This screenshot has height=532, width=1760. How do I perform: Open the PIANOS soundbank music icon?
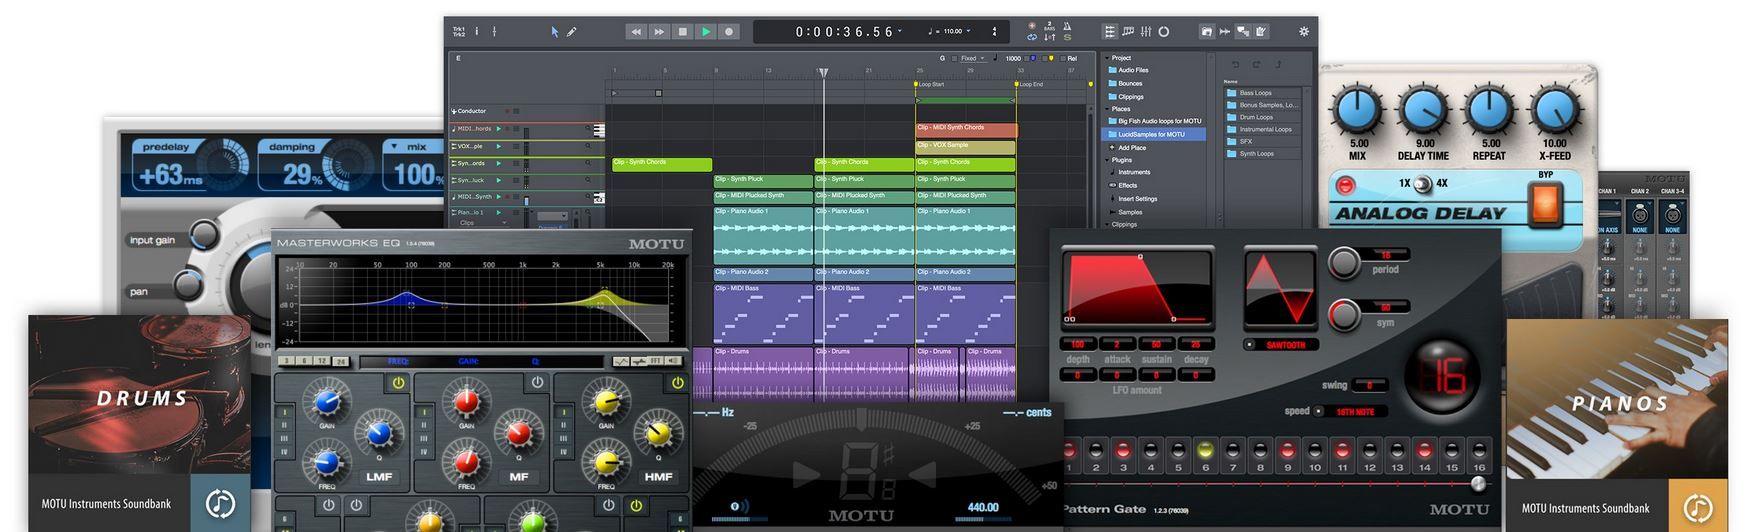click(1698, 506)
